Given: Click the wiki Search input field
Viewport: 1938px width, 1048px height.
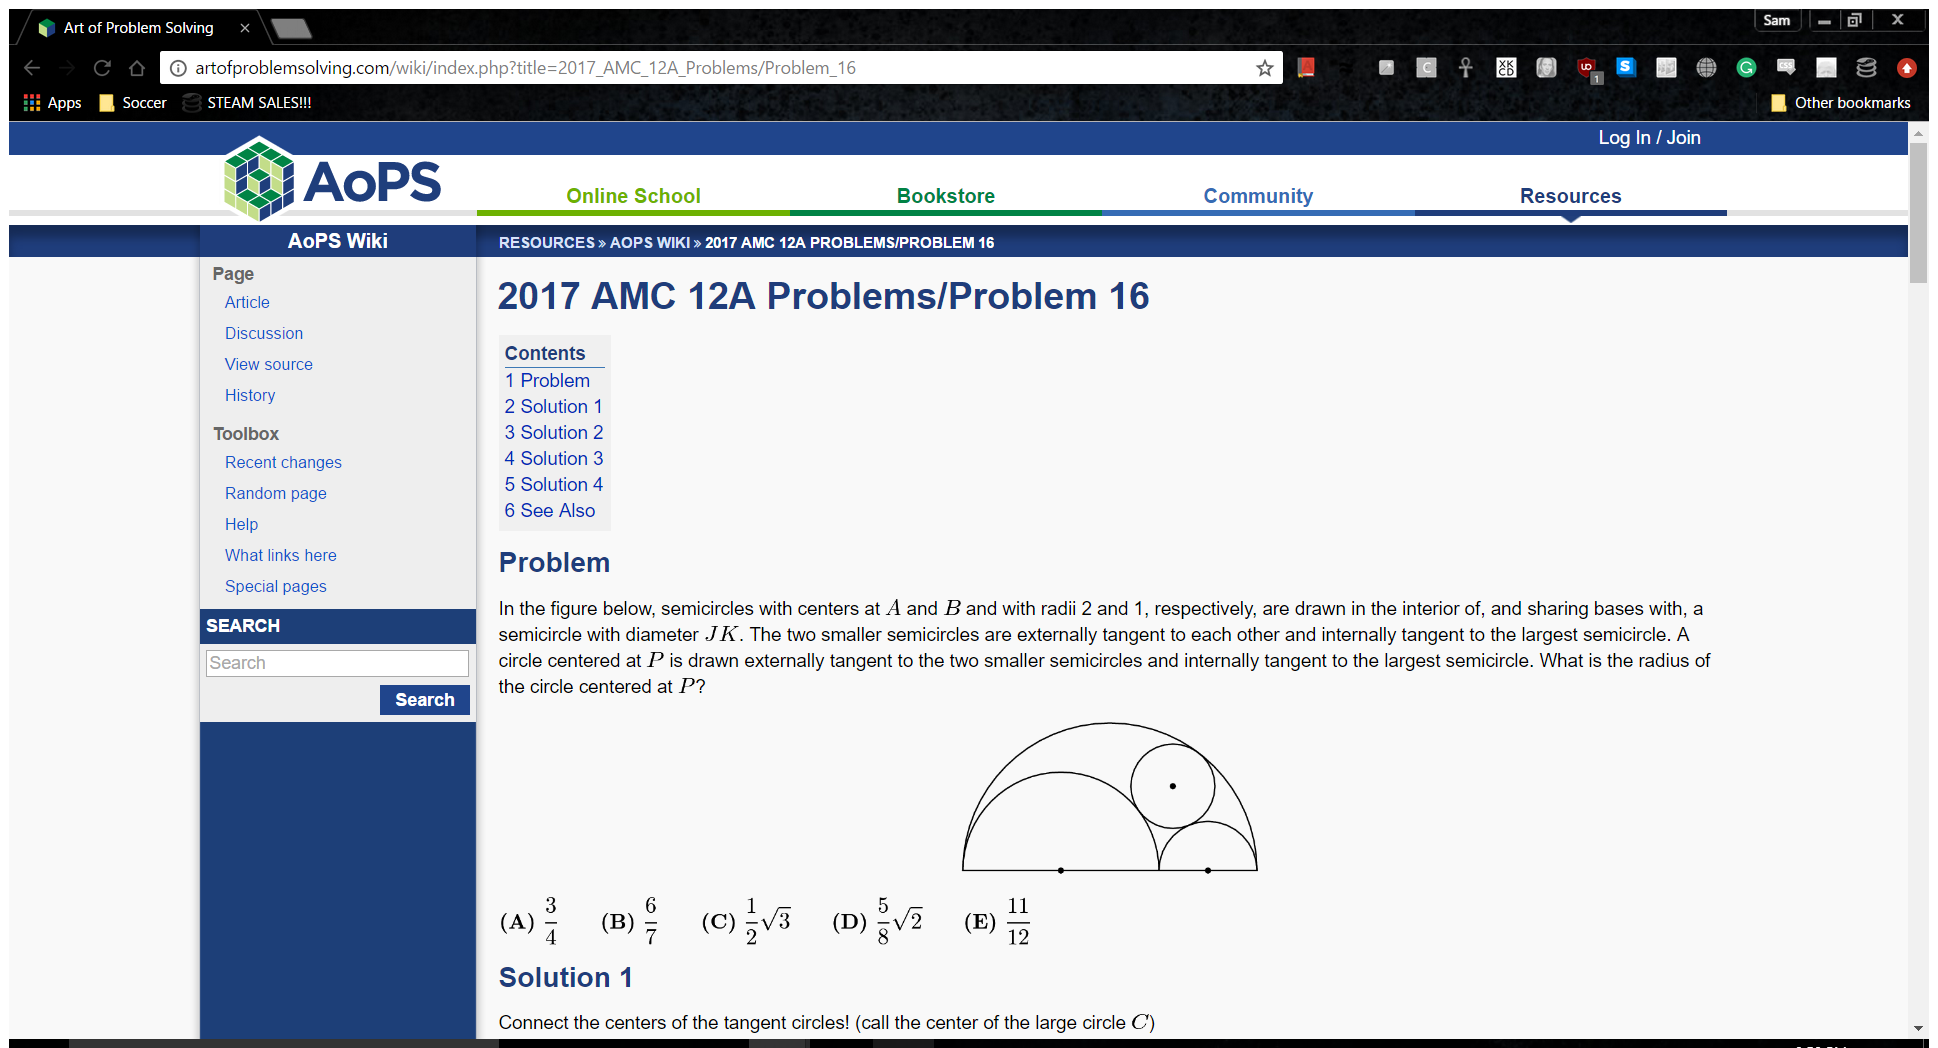Looking at the screenshot, I should pos(337,663).
